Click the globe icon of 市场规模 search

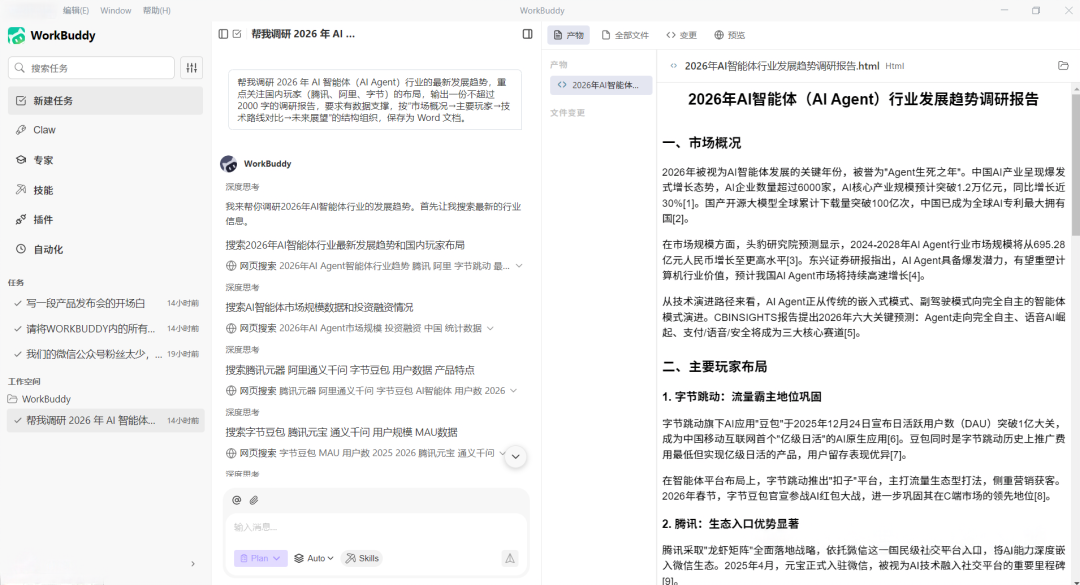[231, 328]
